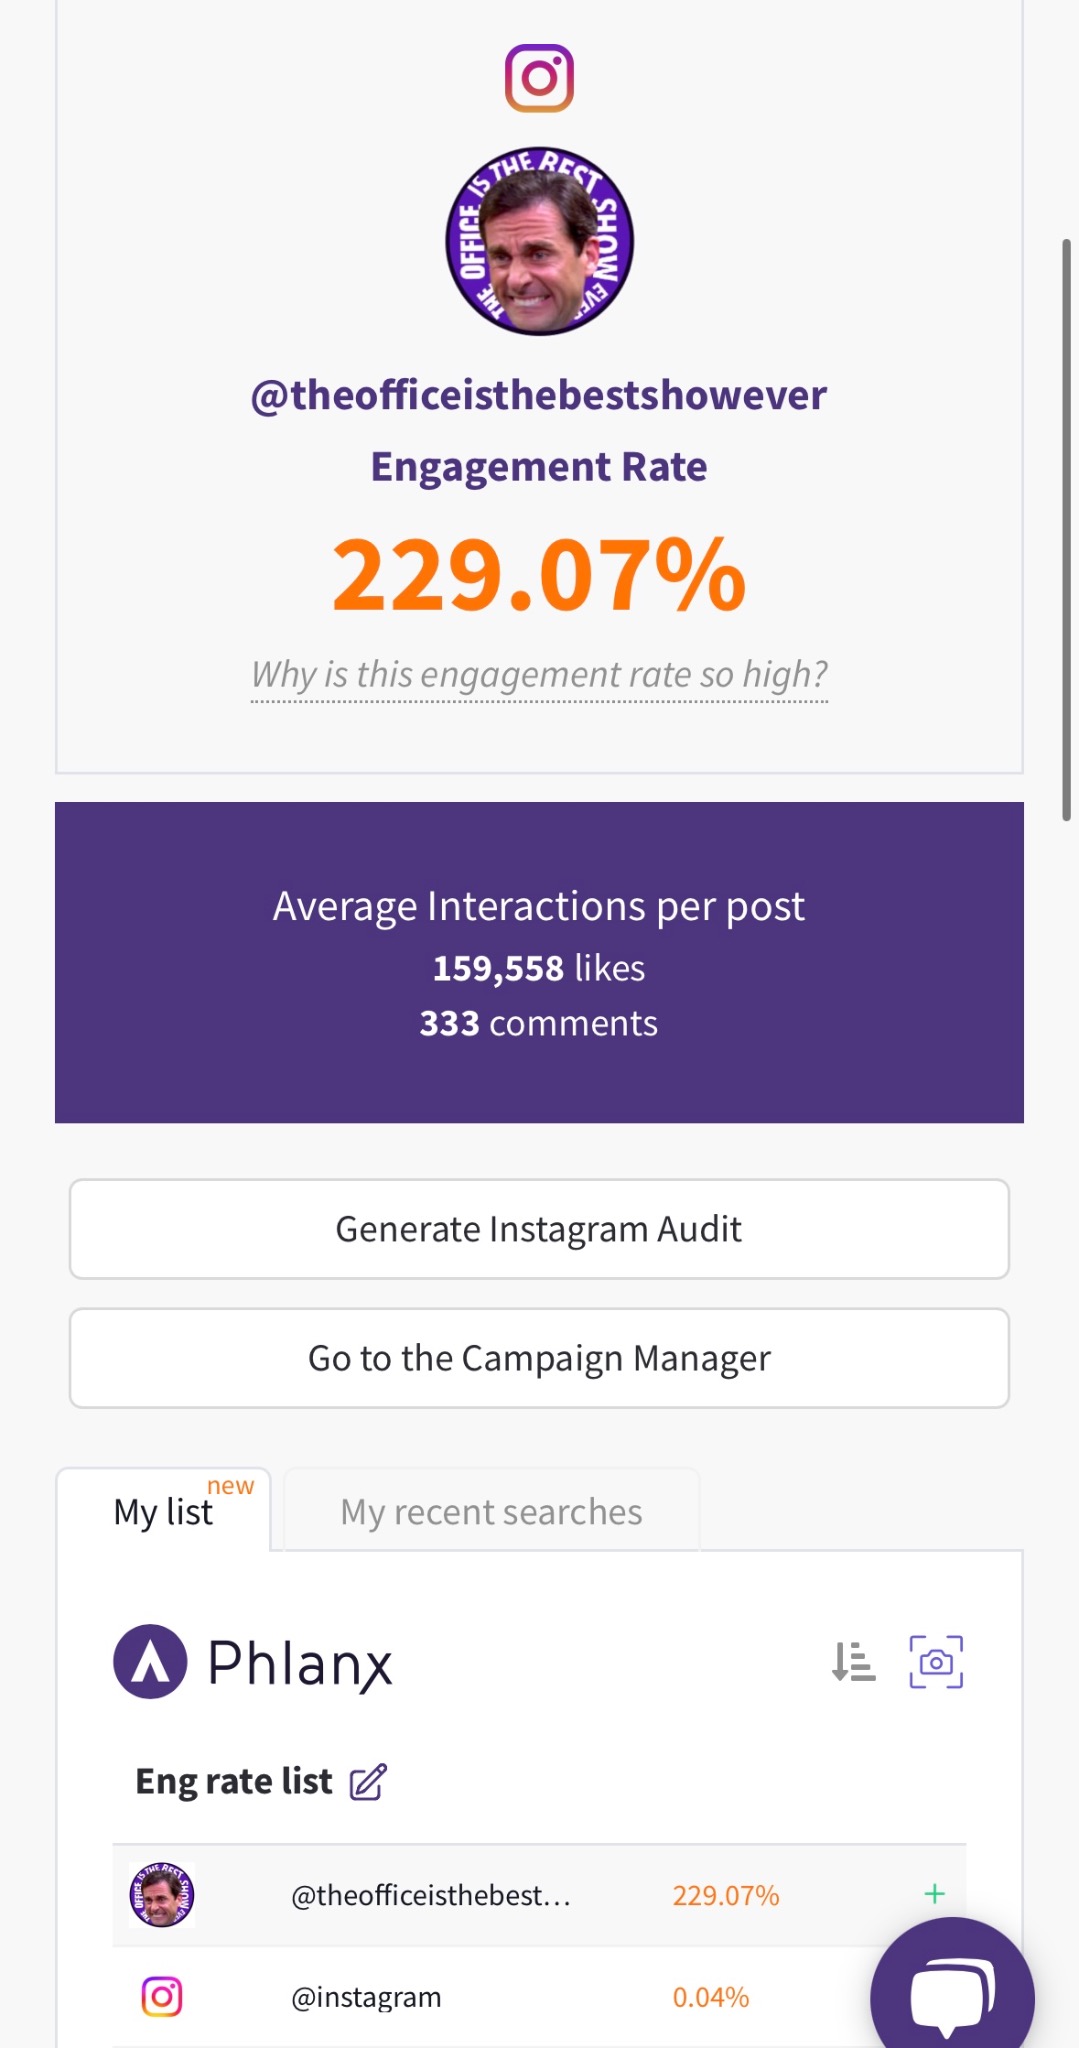Switch to the My list tab

(x=164, y=1511)
